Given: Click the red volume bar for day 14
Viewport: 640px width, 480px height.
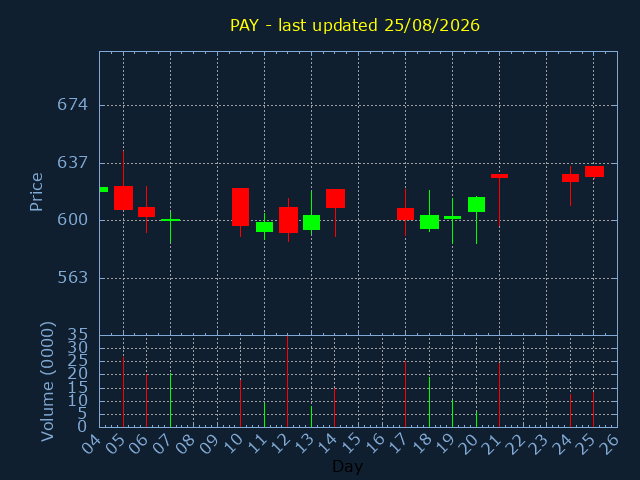Looking at the screenshot, I should coord(335,408).
